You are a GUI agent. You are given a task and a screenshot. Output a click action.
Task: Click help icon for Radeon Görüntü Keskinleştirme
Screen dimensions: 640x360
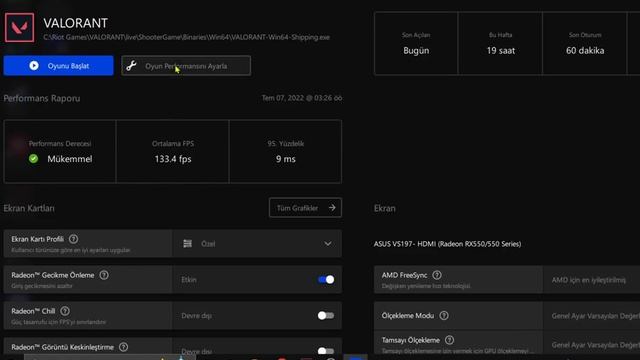pyautogui.click(x=123, y=347)
